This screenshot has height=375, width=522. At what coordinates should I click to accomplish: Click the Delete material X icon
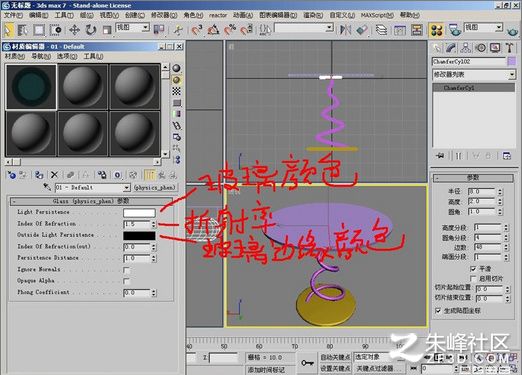coord(54,175)
